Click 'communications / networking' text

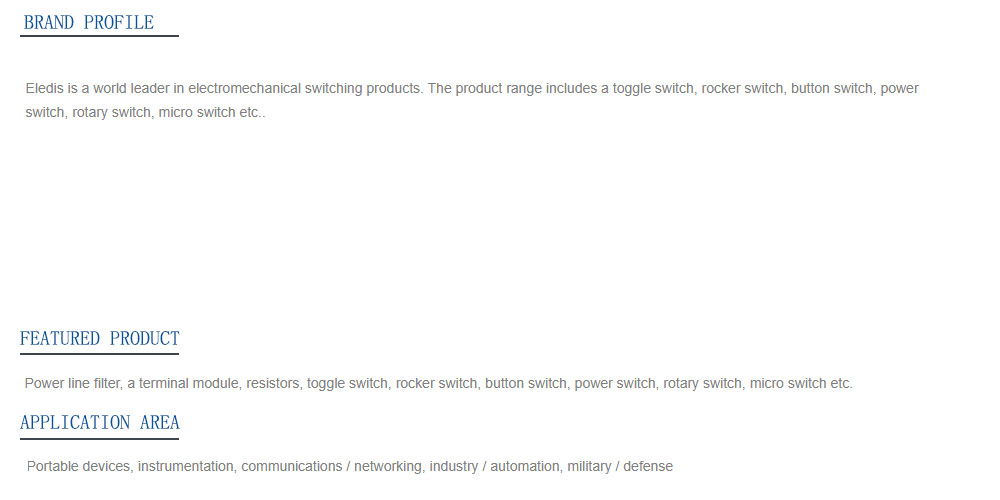coord(330,466)
